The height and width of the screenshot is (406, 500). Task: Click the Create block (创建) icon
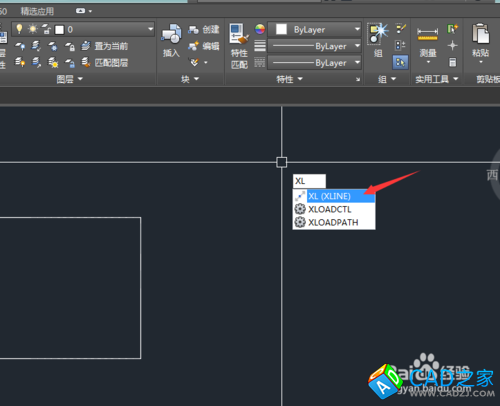coord(193,30)
